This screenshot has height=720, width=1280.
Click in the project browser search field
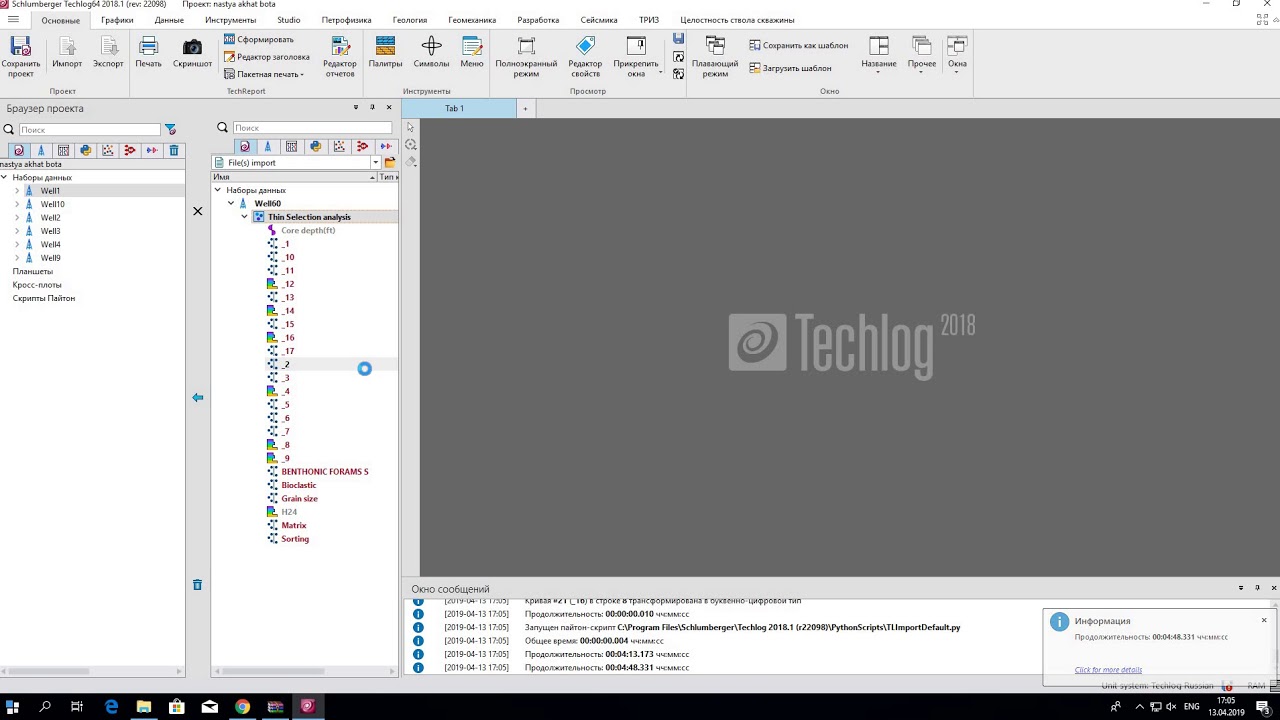[89, 129]
